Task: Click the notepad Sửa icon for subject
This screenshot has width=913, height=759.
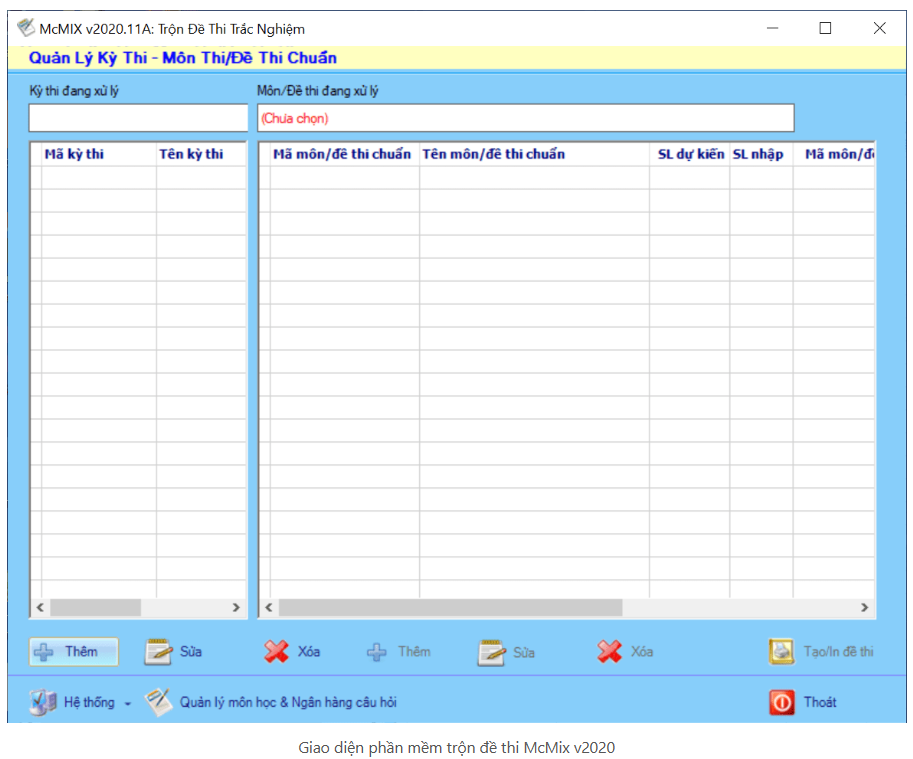Action: 491,652
